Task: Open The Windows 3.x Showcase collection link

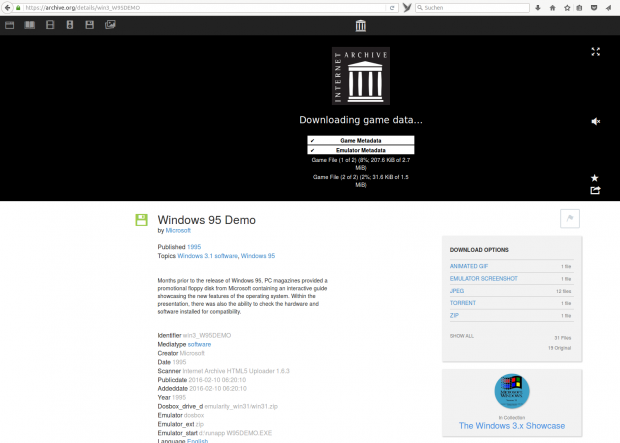Action: [512, 426]
